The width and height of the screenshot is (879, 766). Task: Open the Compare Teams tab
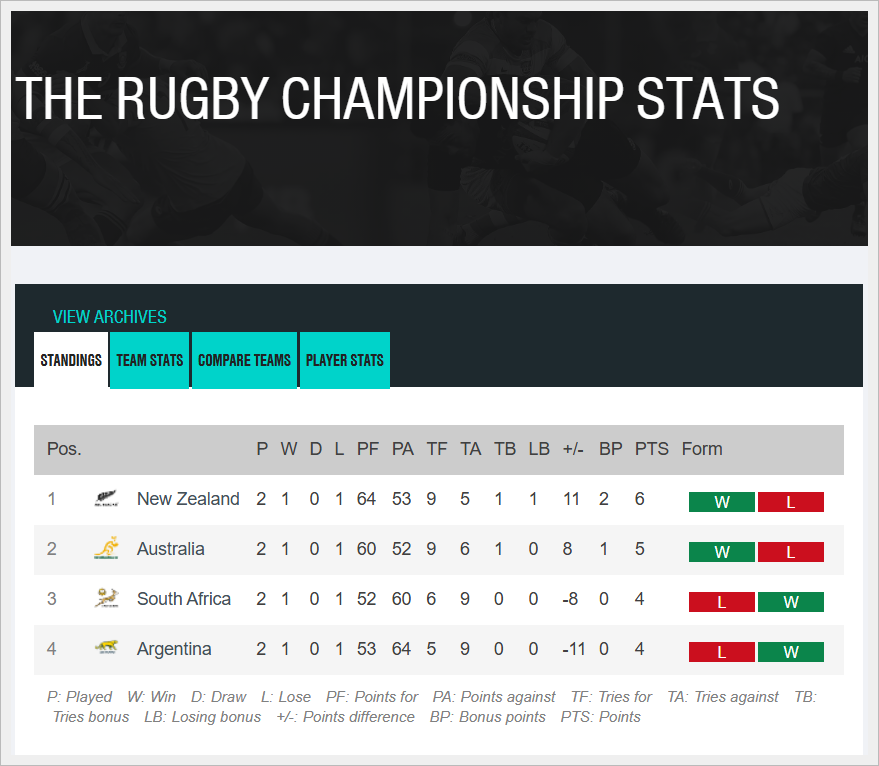(244, 360)
